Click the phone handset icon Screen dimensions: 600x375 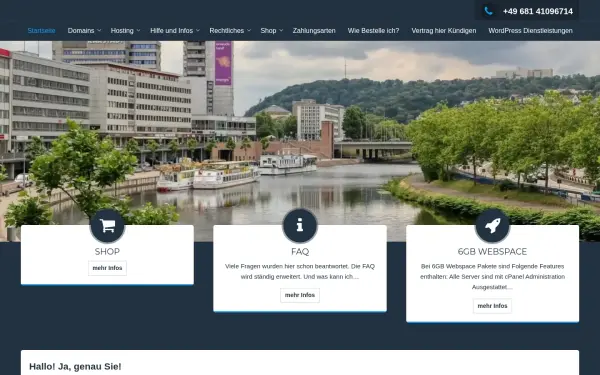pyautogui.click(x=488, y=11)
